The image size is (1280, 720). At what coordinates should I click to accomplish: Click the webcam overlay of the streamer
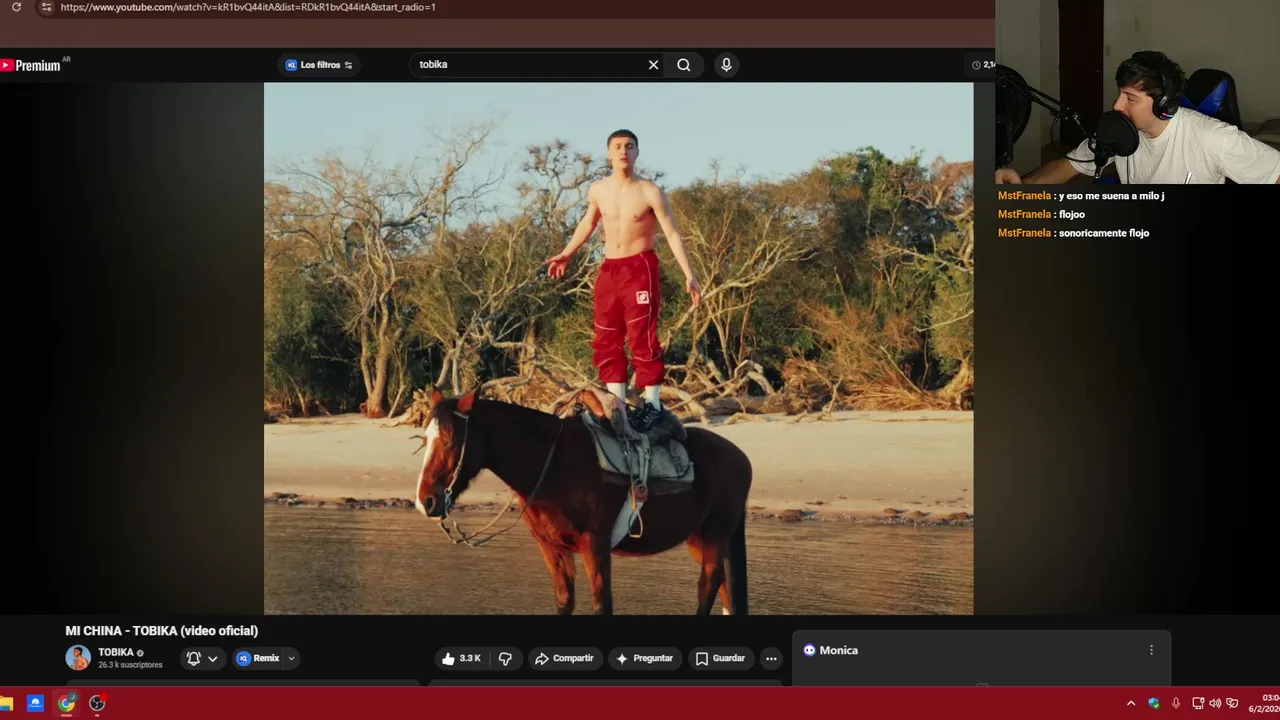1138,92
